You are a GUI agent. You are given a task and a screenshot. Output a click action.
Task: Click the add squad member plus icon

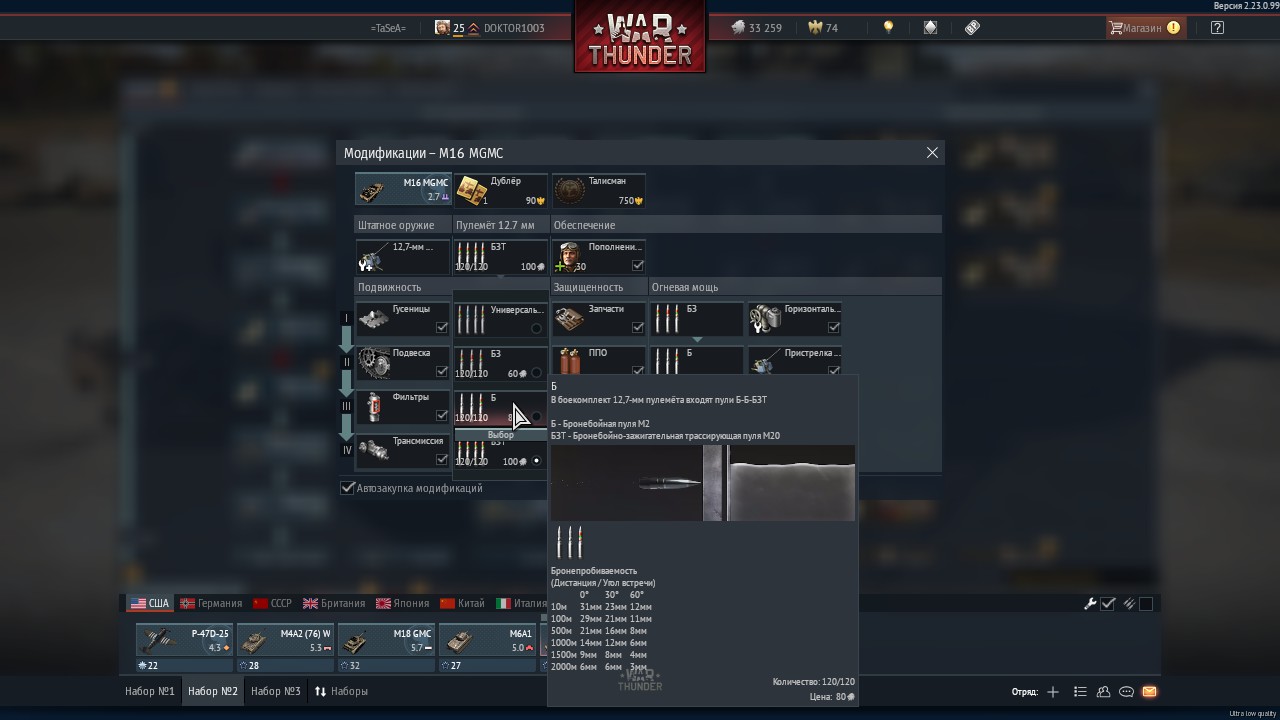click(x=1053, y=691)
